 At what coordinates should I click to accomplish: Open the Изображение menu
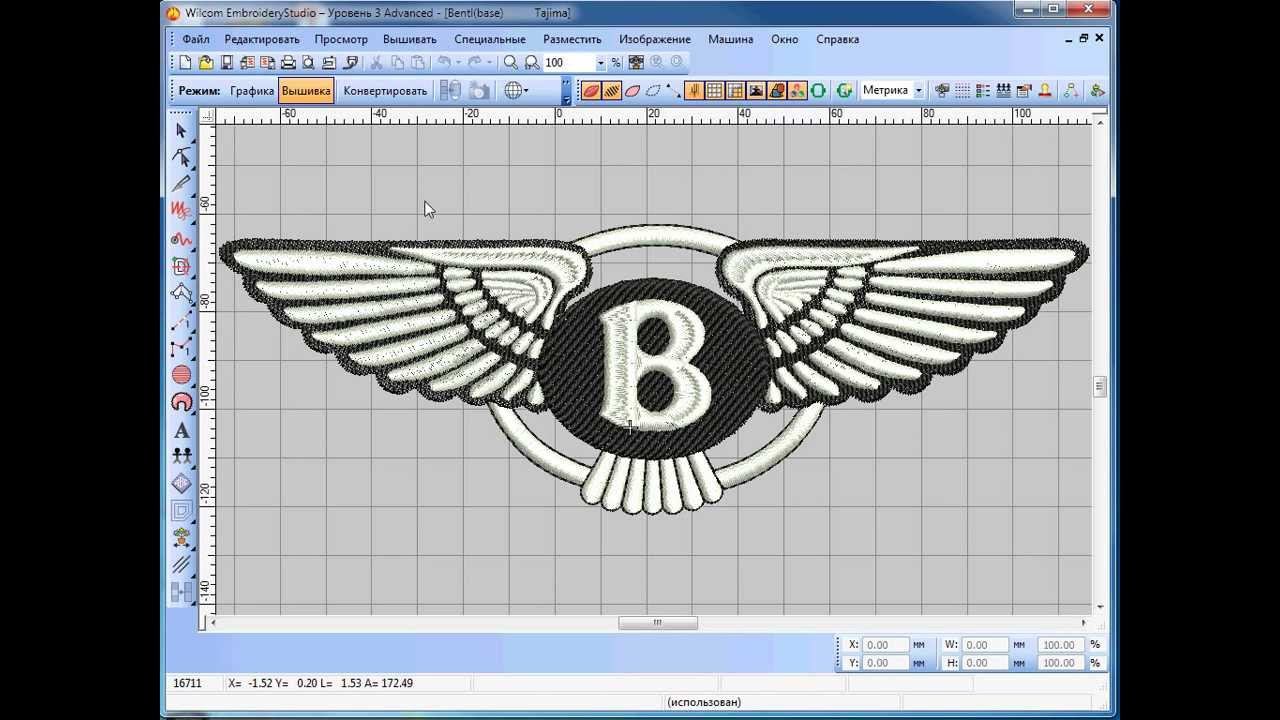click(x=654, y=39)
